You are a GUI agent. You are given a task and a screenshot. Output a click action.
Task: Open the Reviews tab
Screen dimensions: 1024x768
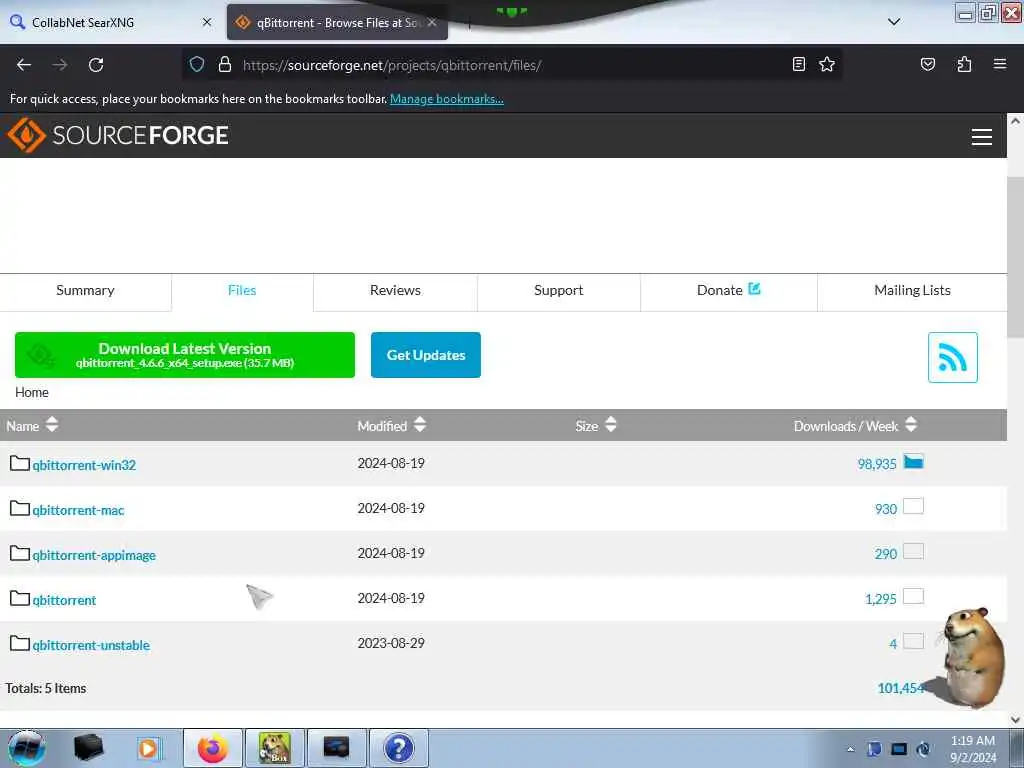click(x=395, y=291)
